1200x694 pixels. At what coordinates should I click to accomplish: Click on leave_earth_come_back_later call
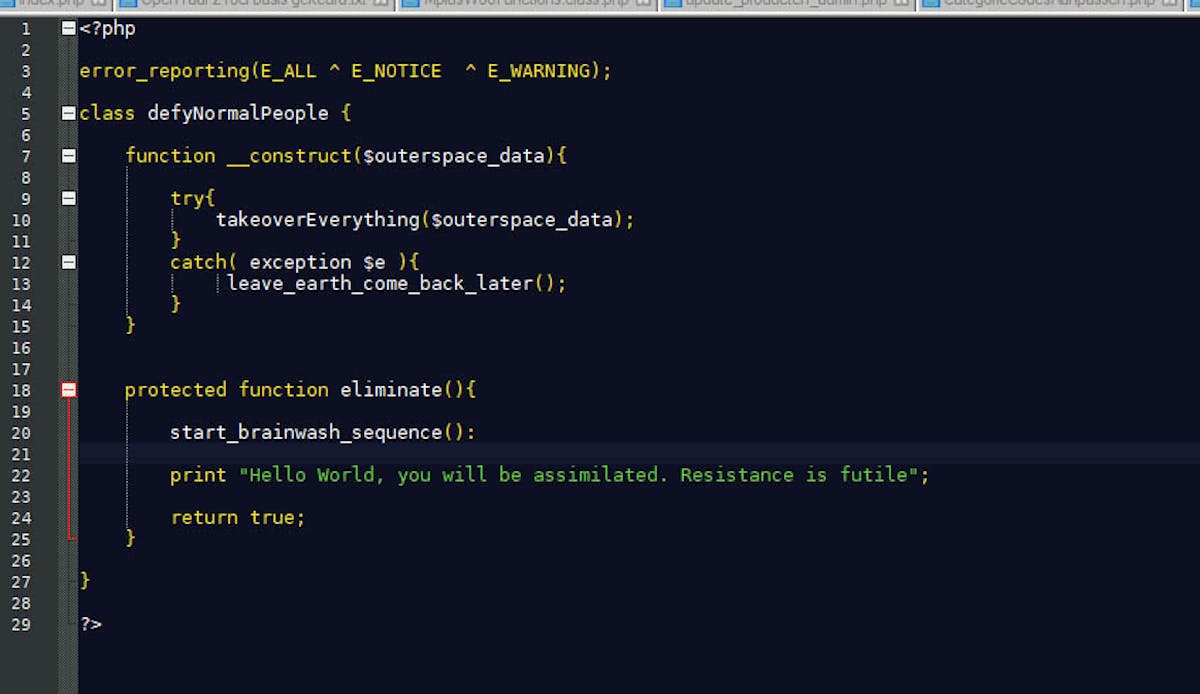pos(380,283)
